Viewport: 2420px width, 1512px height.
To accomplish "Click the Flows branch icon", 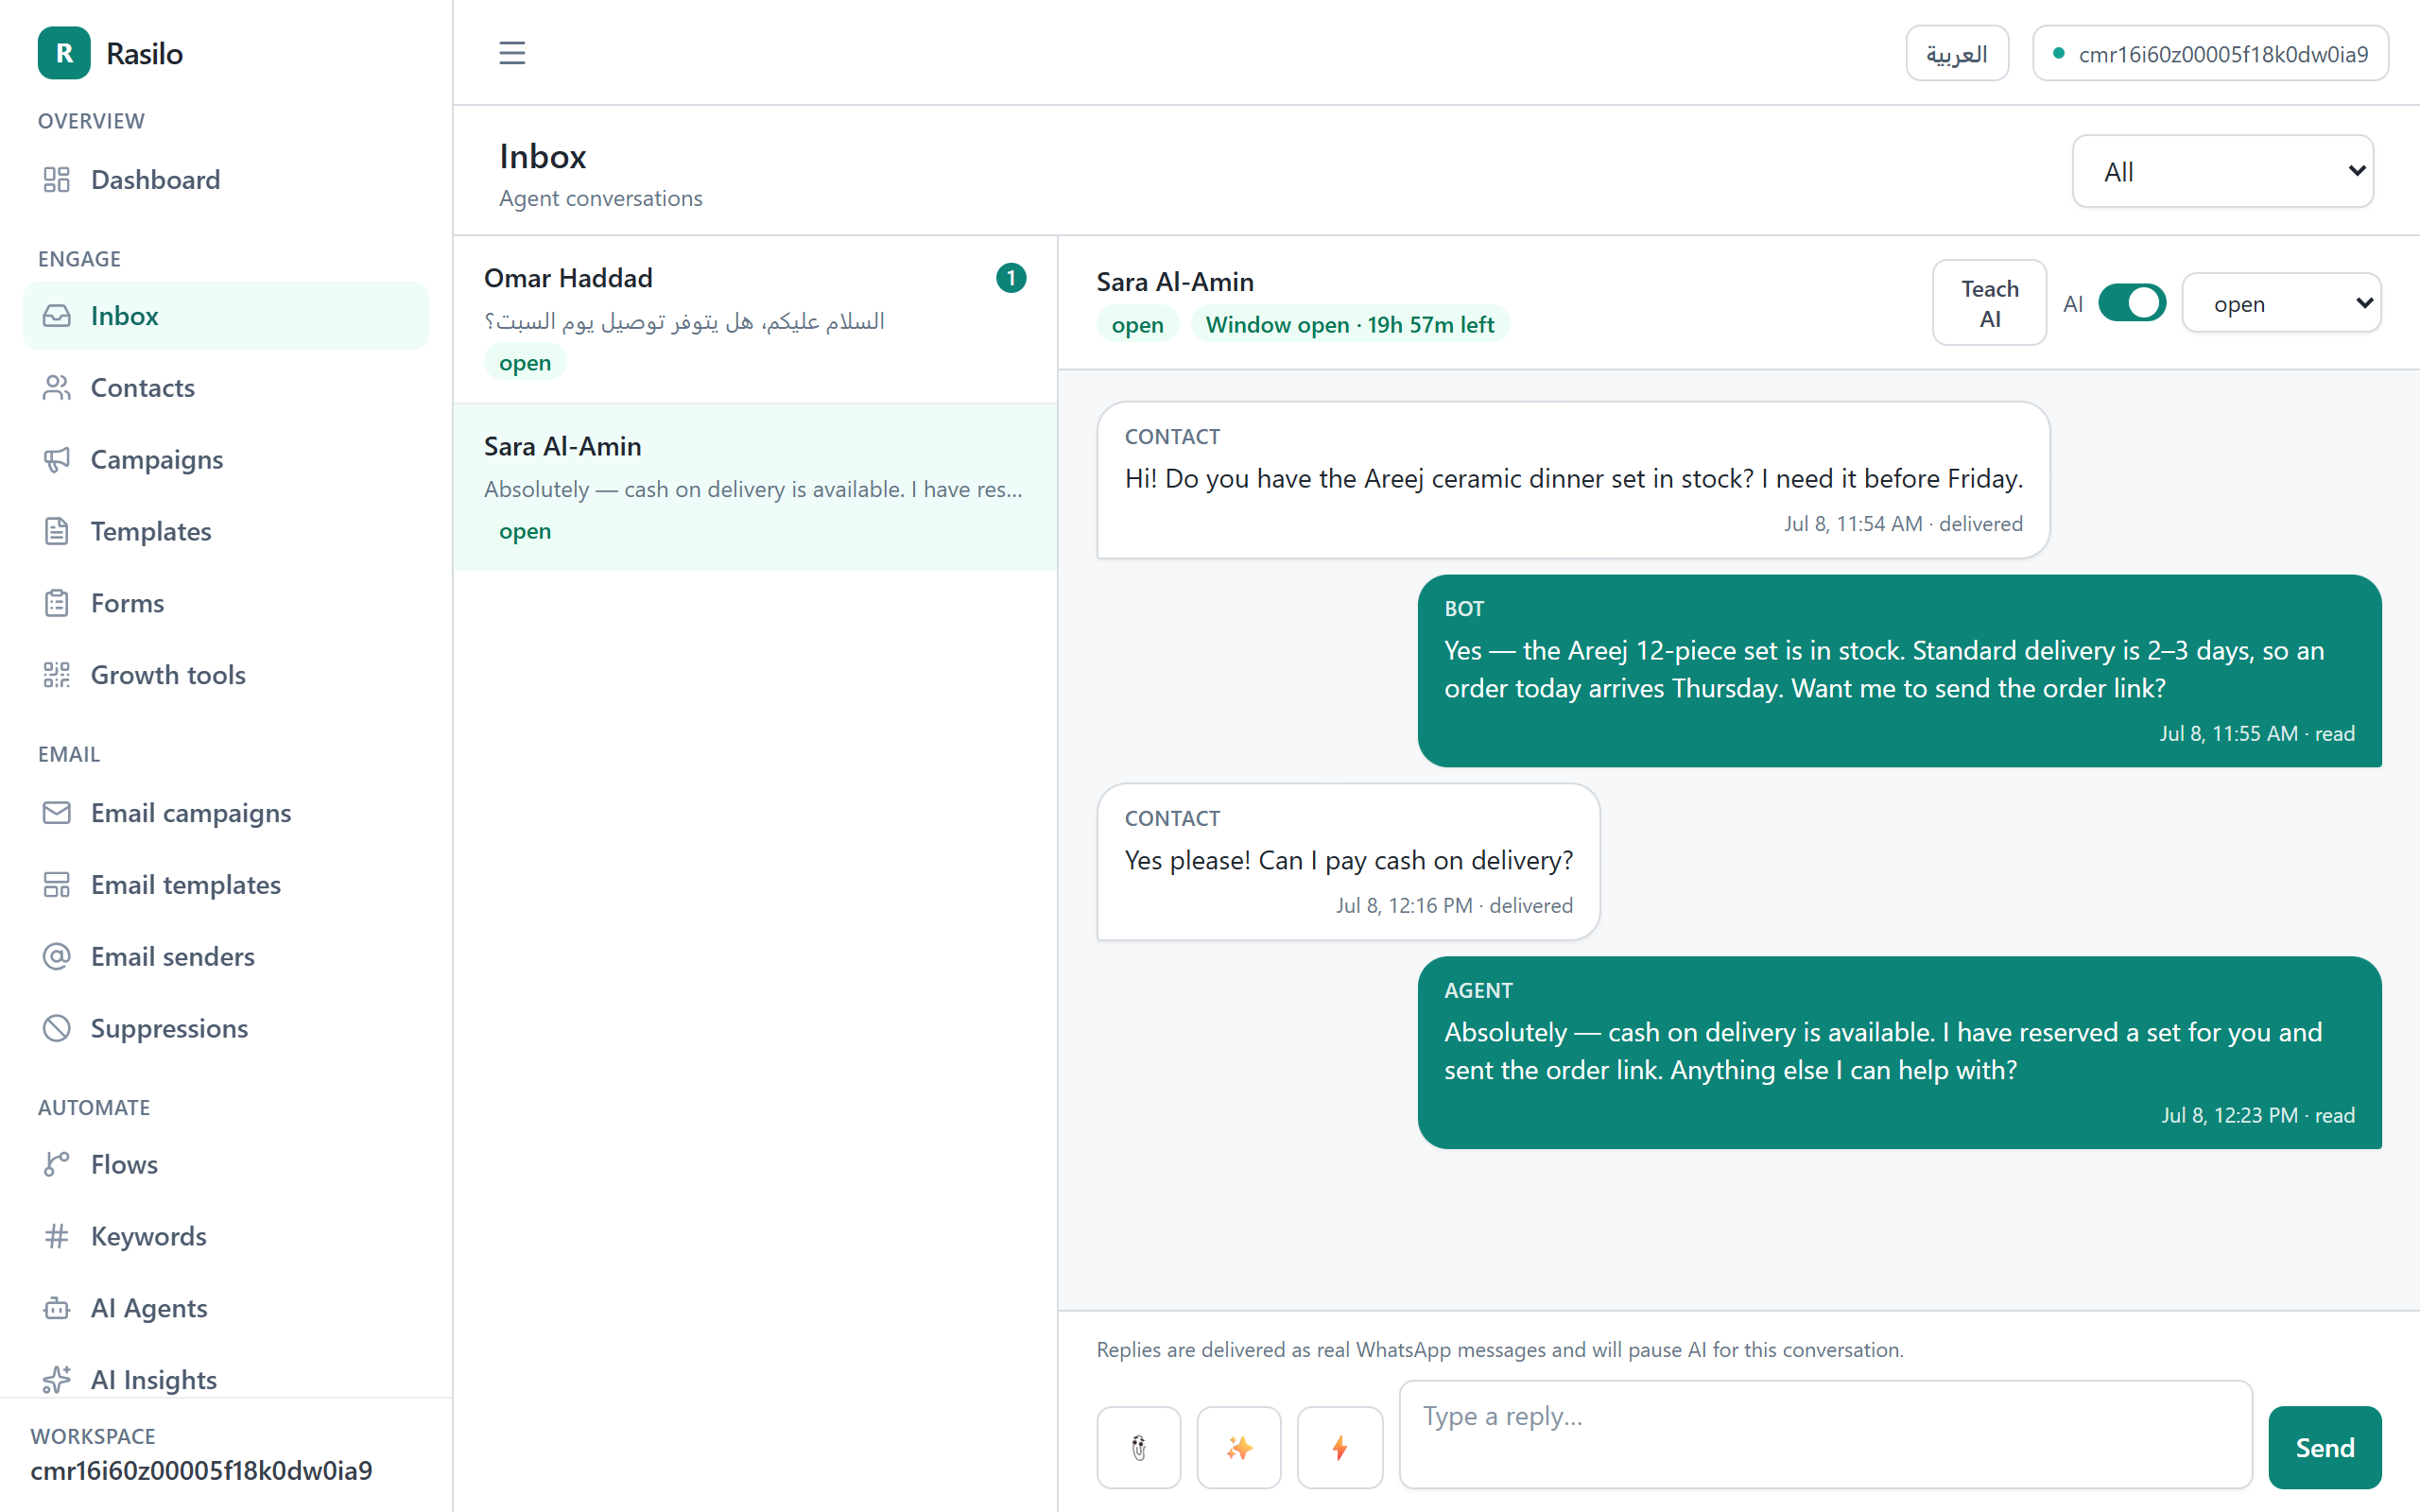I will 57,1164.
